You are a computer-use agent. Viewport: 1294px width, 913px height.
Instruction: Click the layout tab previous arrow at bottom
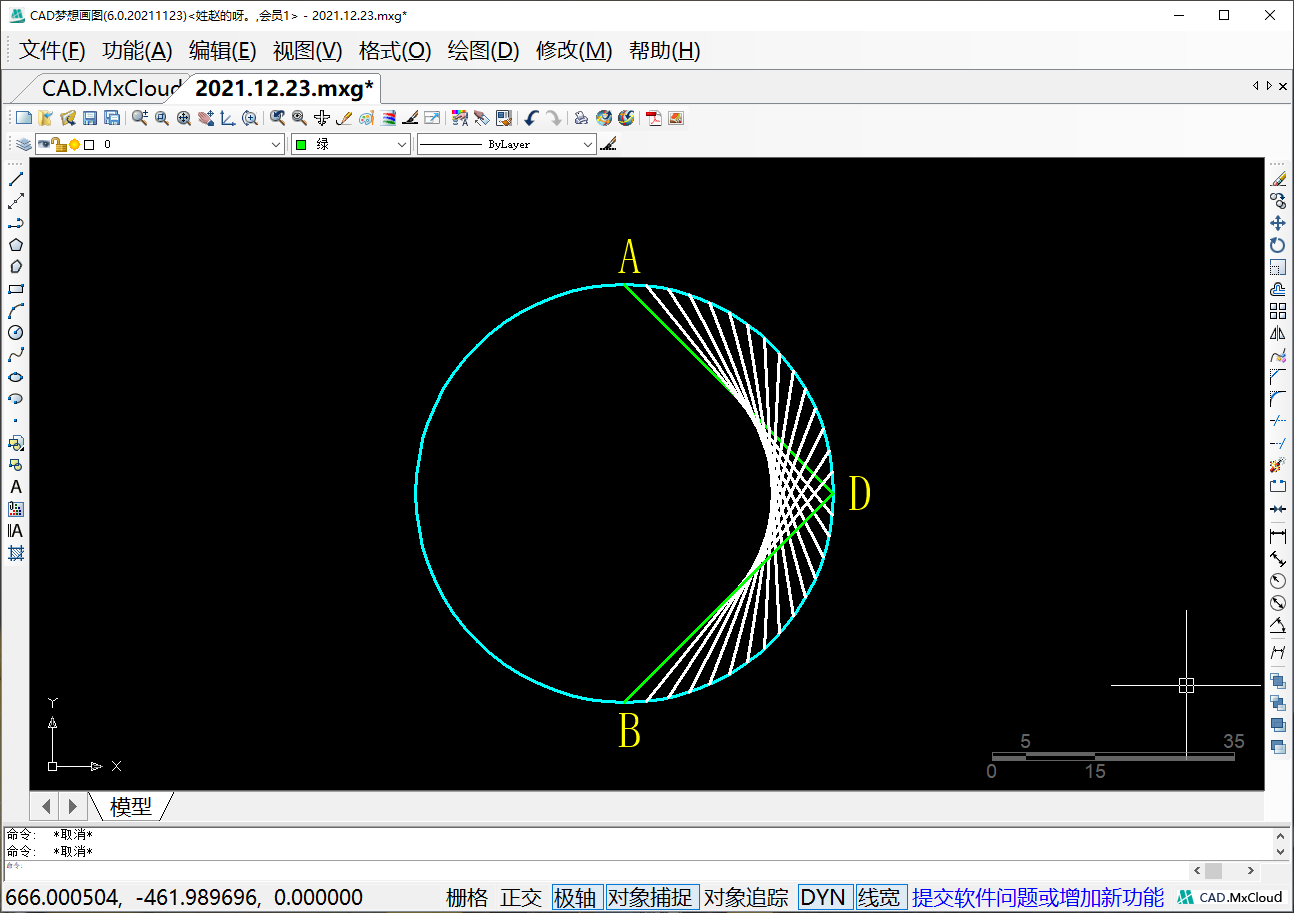[x=46, y=805]
